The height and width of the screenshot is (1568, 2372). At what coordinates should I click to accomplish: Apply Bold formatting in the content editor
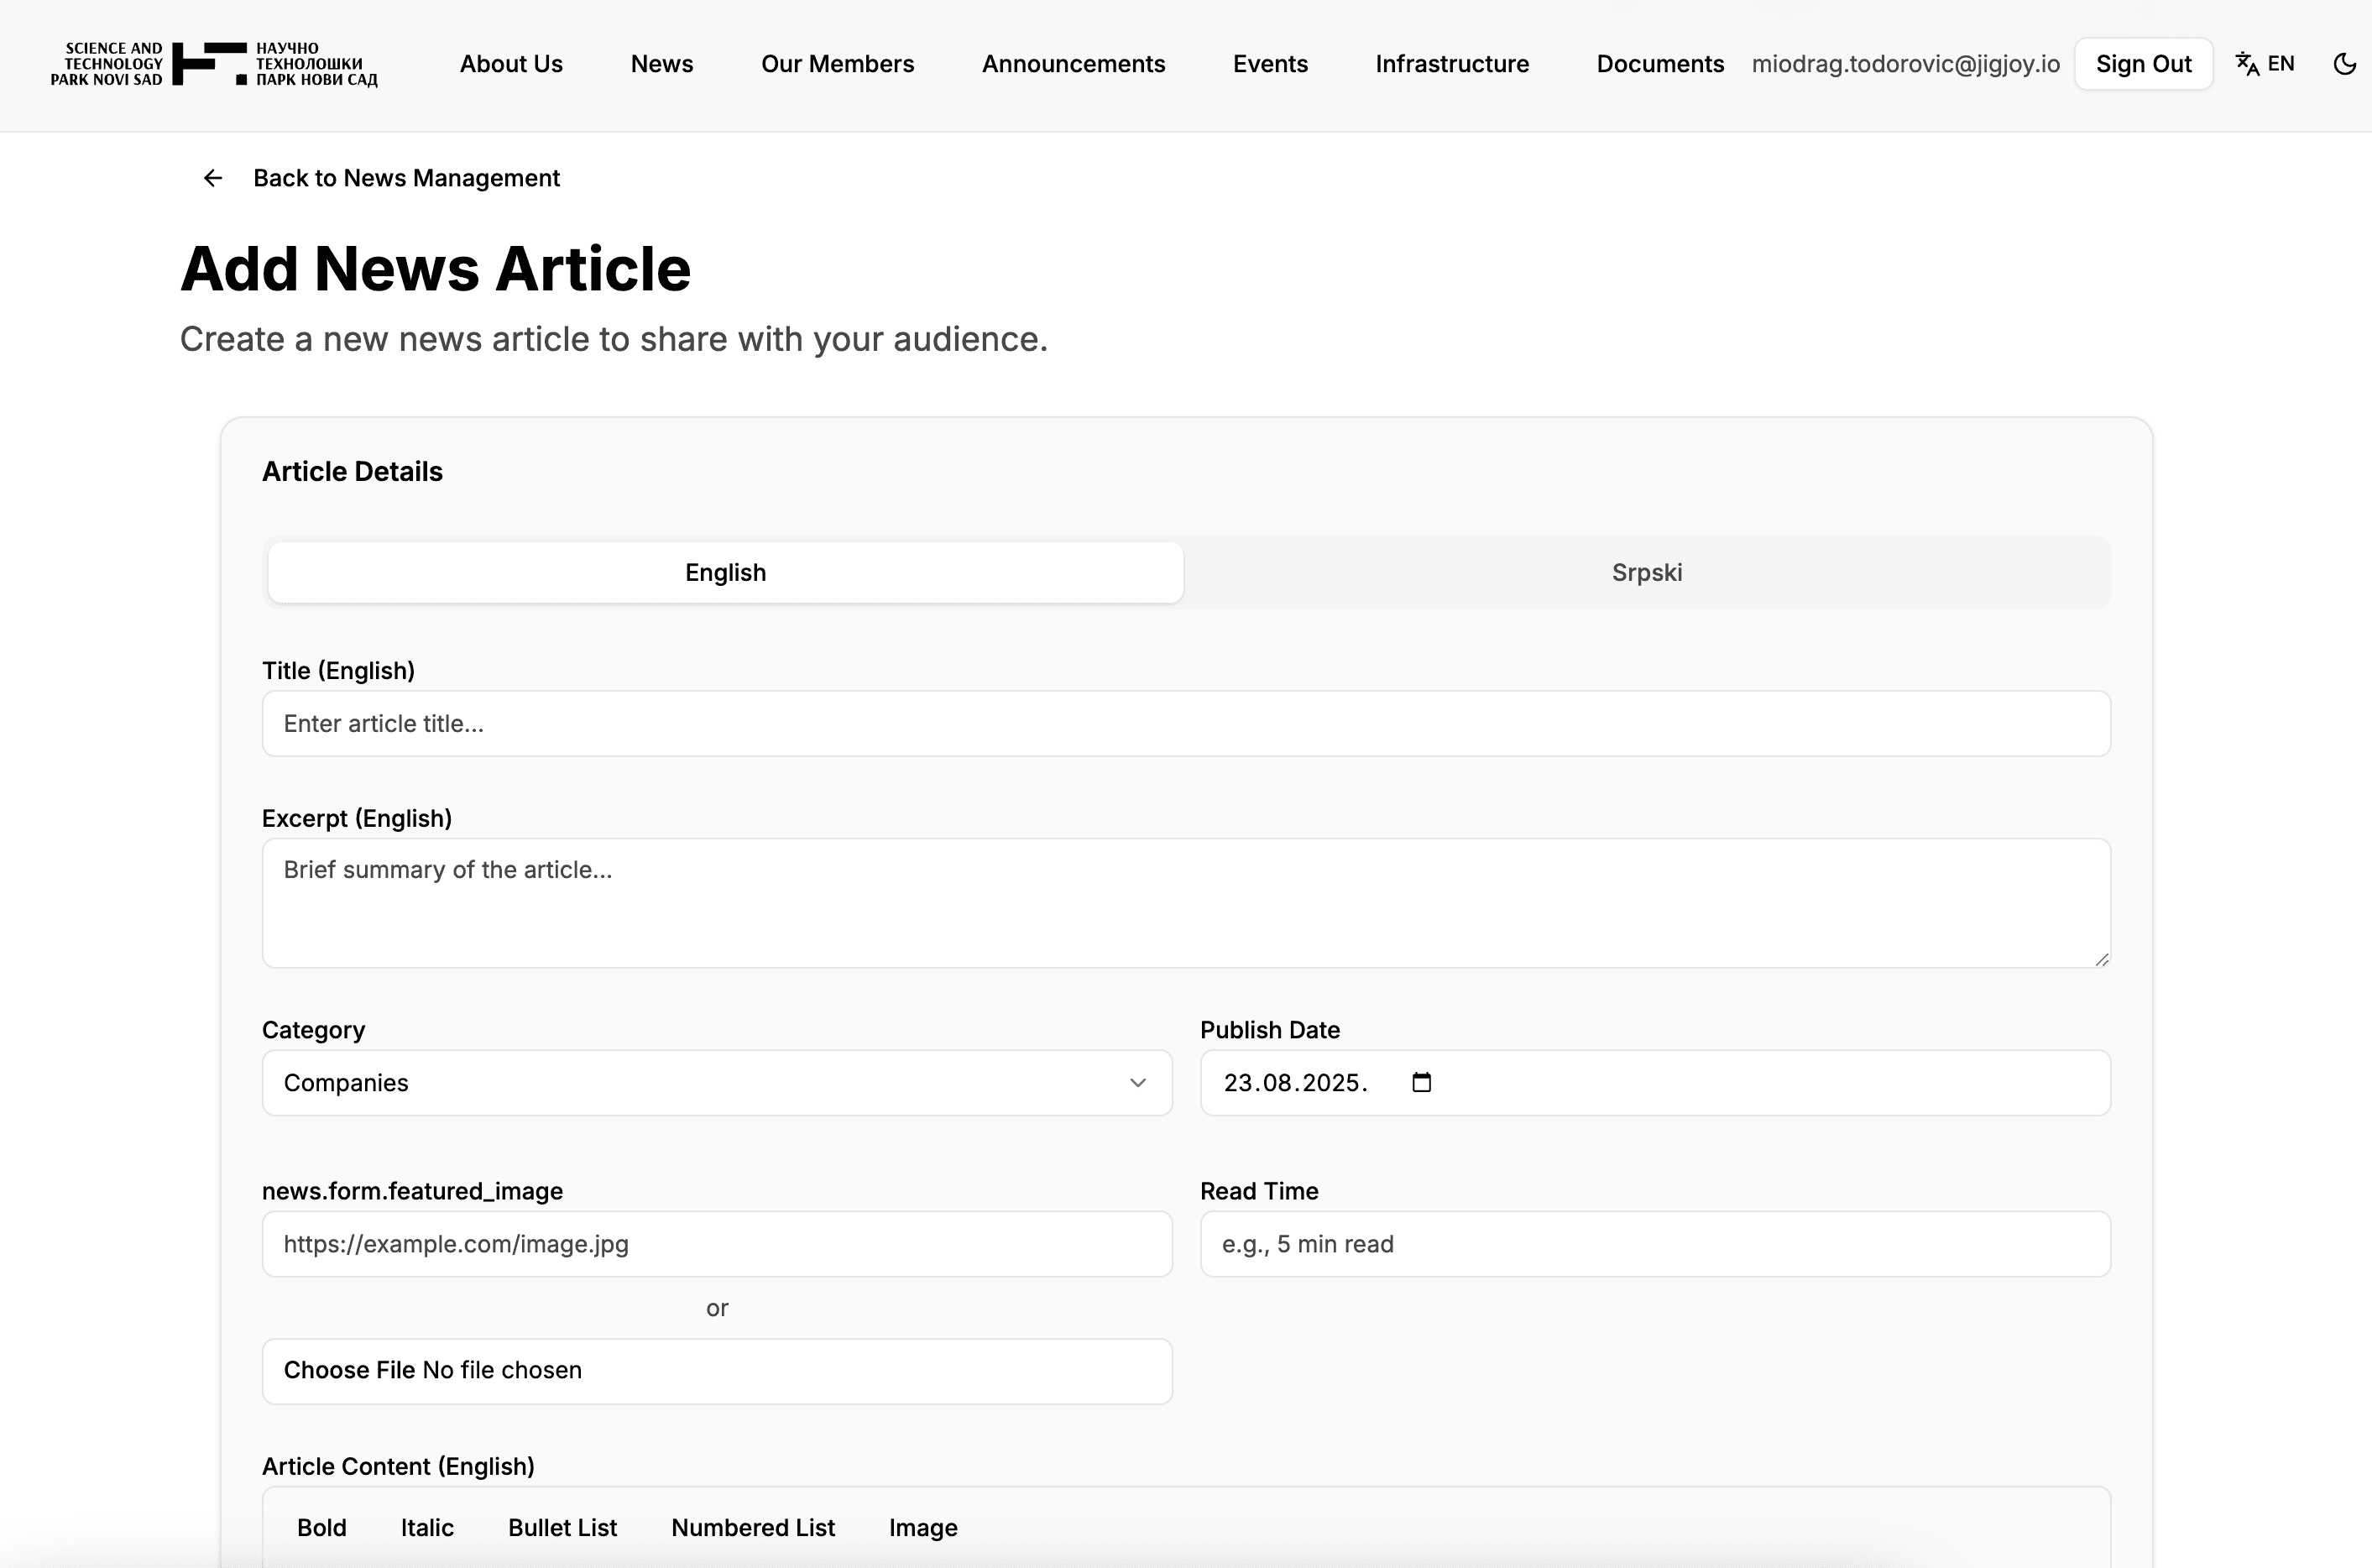[x=321, y=1527]
